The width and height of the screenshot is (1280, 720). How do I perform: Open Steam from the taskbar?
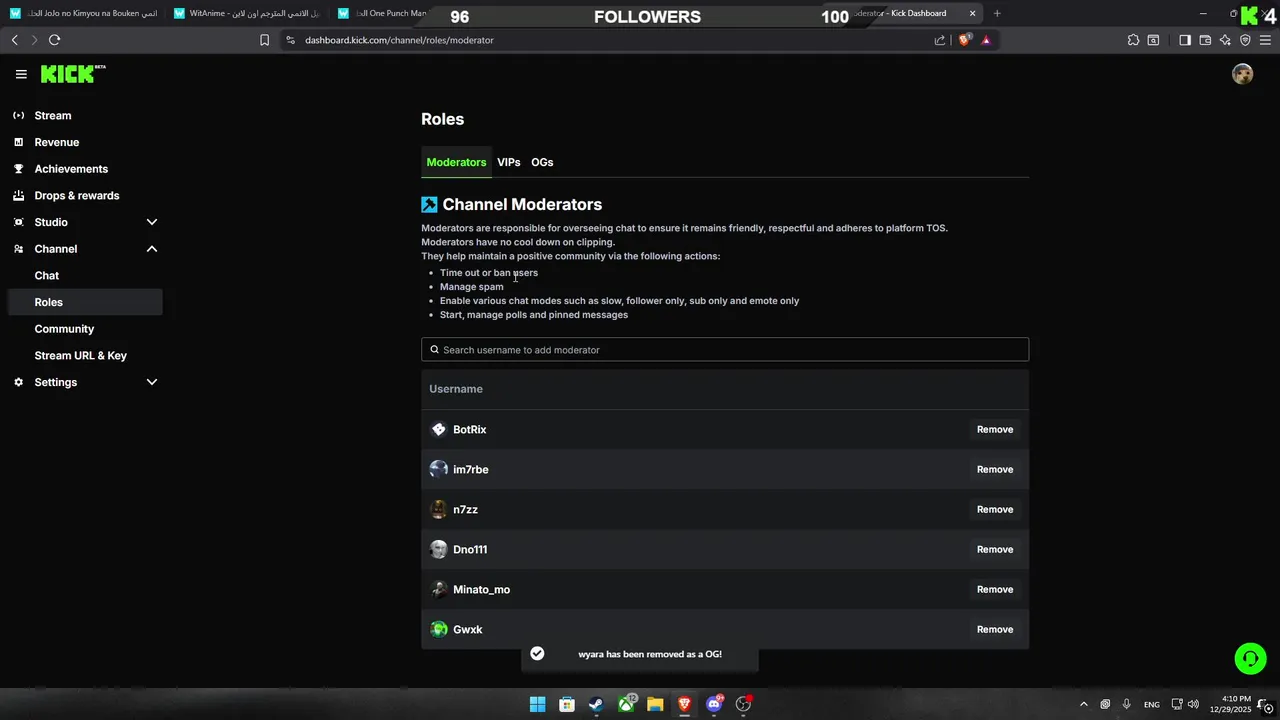point(596,704)
